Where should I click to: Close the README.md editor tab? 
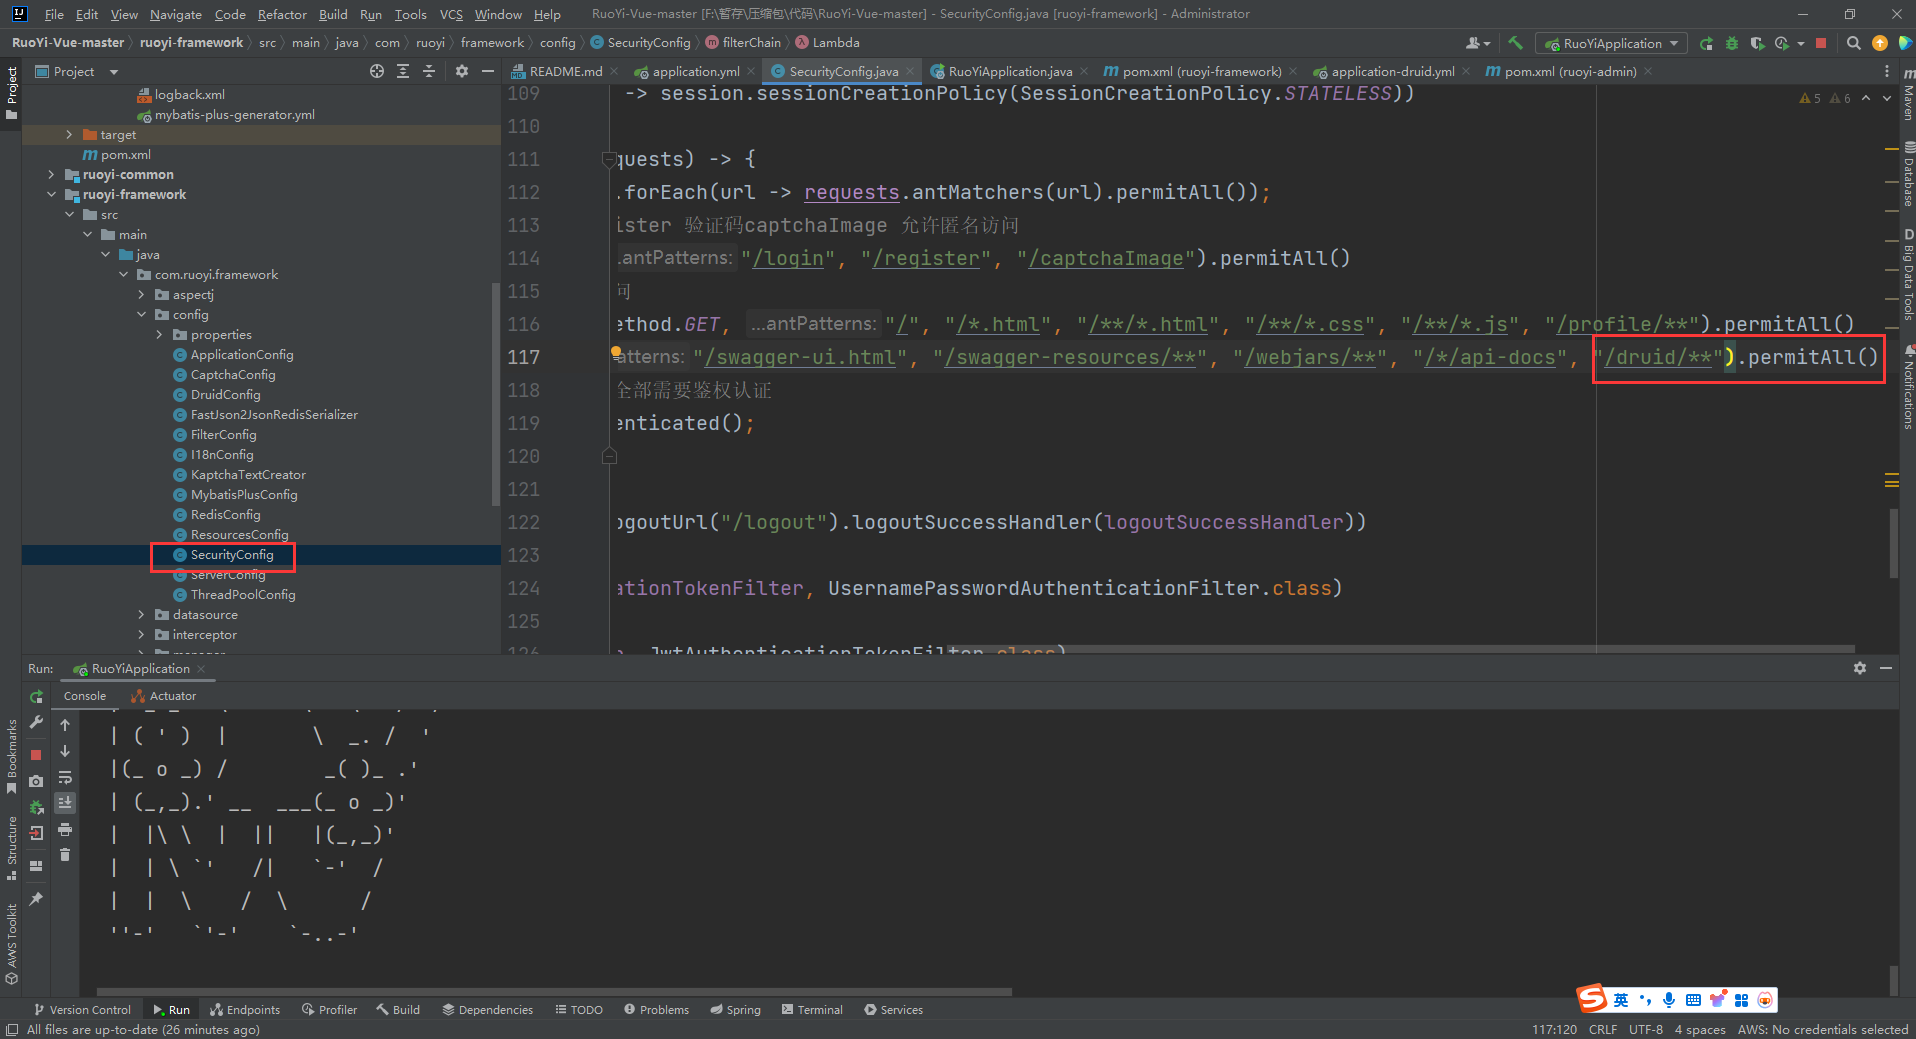614,71
